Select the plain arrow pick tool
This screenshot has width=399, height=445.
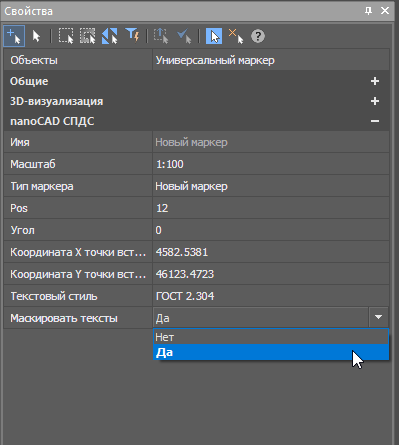[36, 36]
